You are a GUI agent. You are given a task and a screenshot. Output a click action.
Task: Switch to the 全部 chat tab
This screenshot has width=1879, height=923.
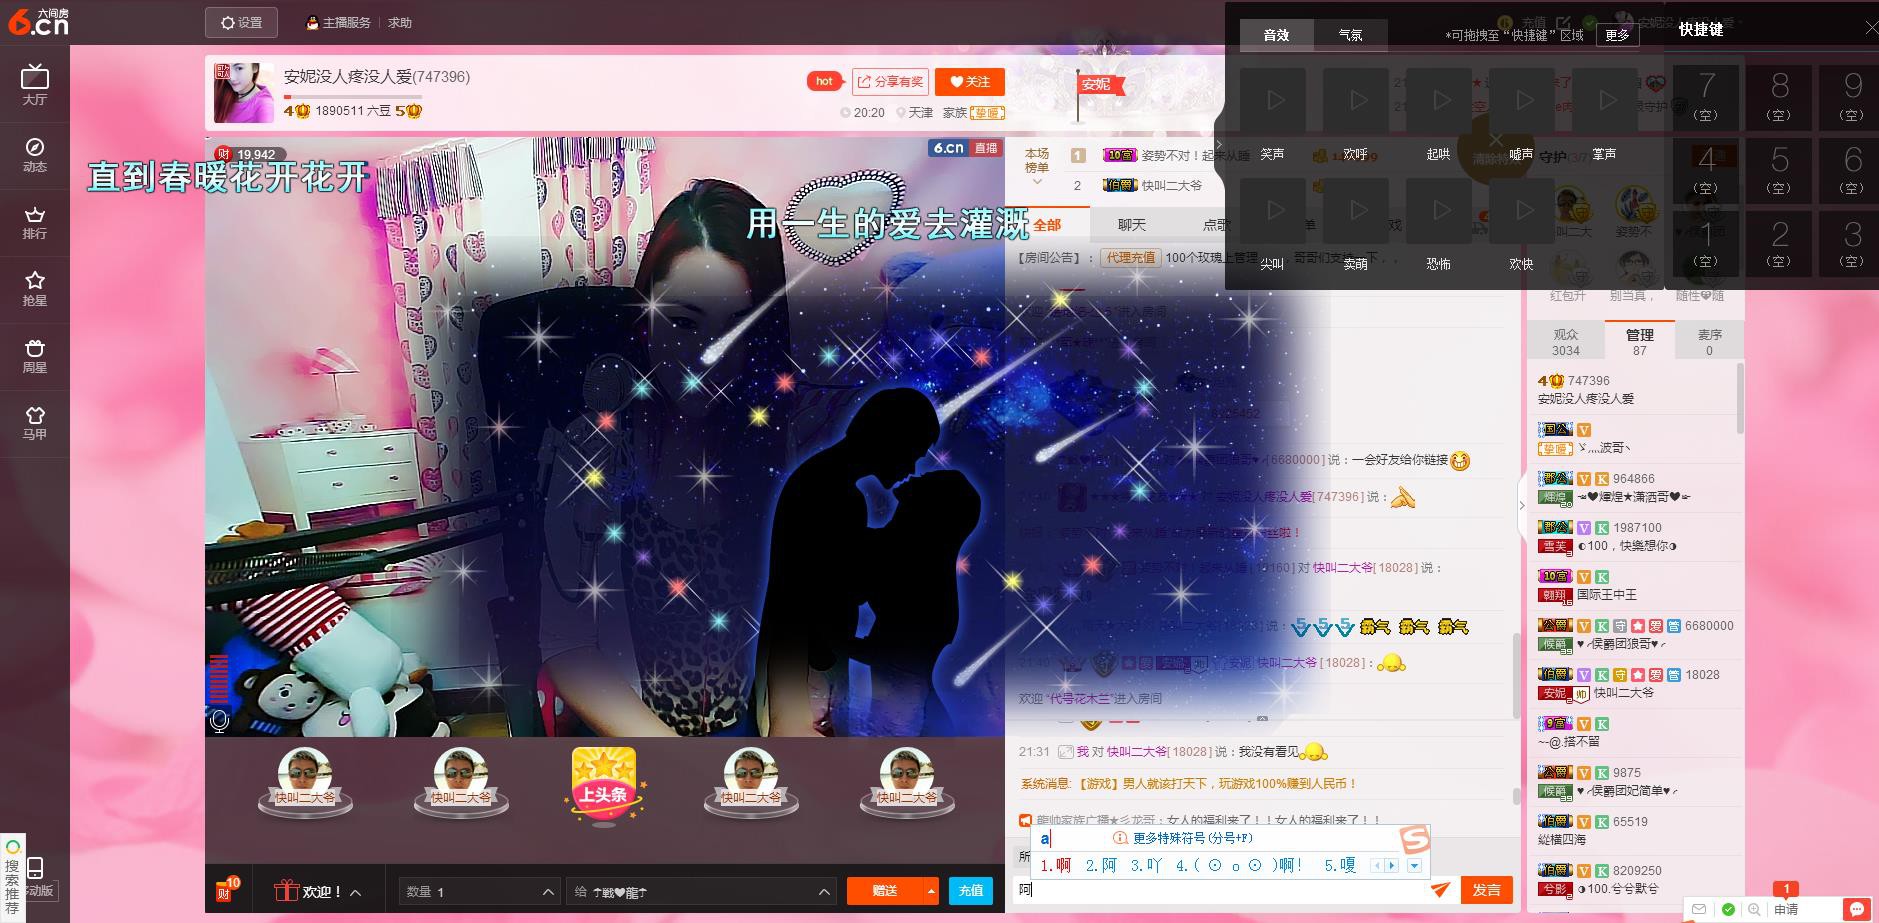[x=1047, y=225]
